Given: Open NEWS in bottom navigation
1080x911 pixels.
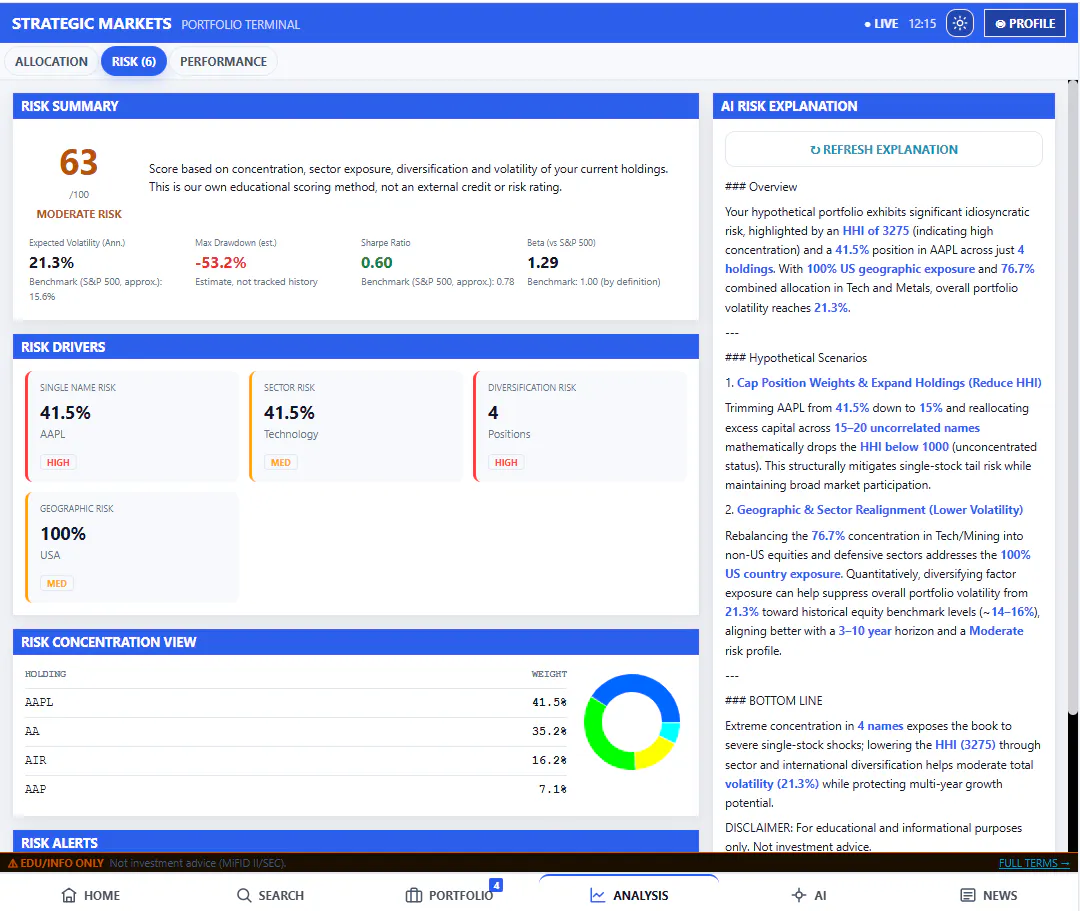Looking at the screenshot, I should tap(988, 895).
